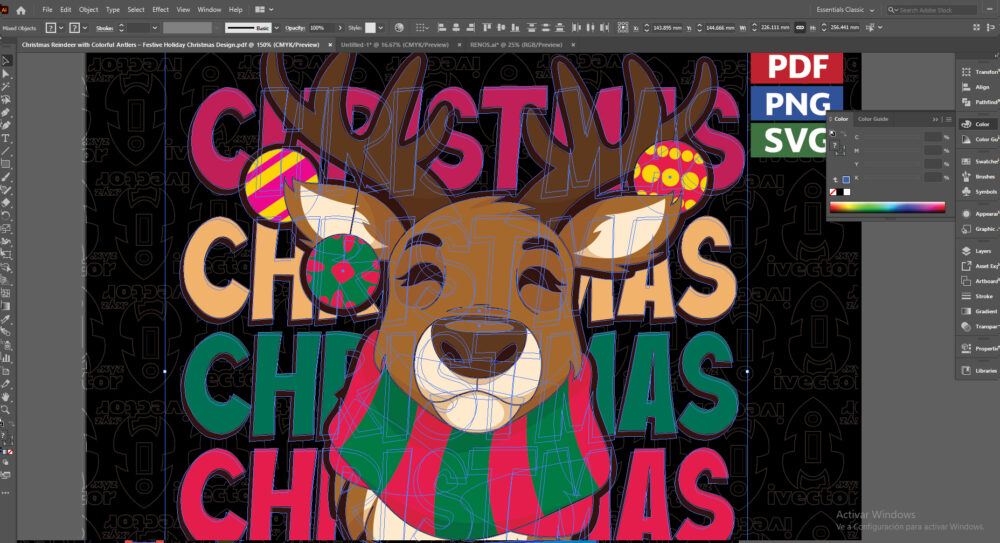
Task: Open the File menu
Action: 47,10
